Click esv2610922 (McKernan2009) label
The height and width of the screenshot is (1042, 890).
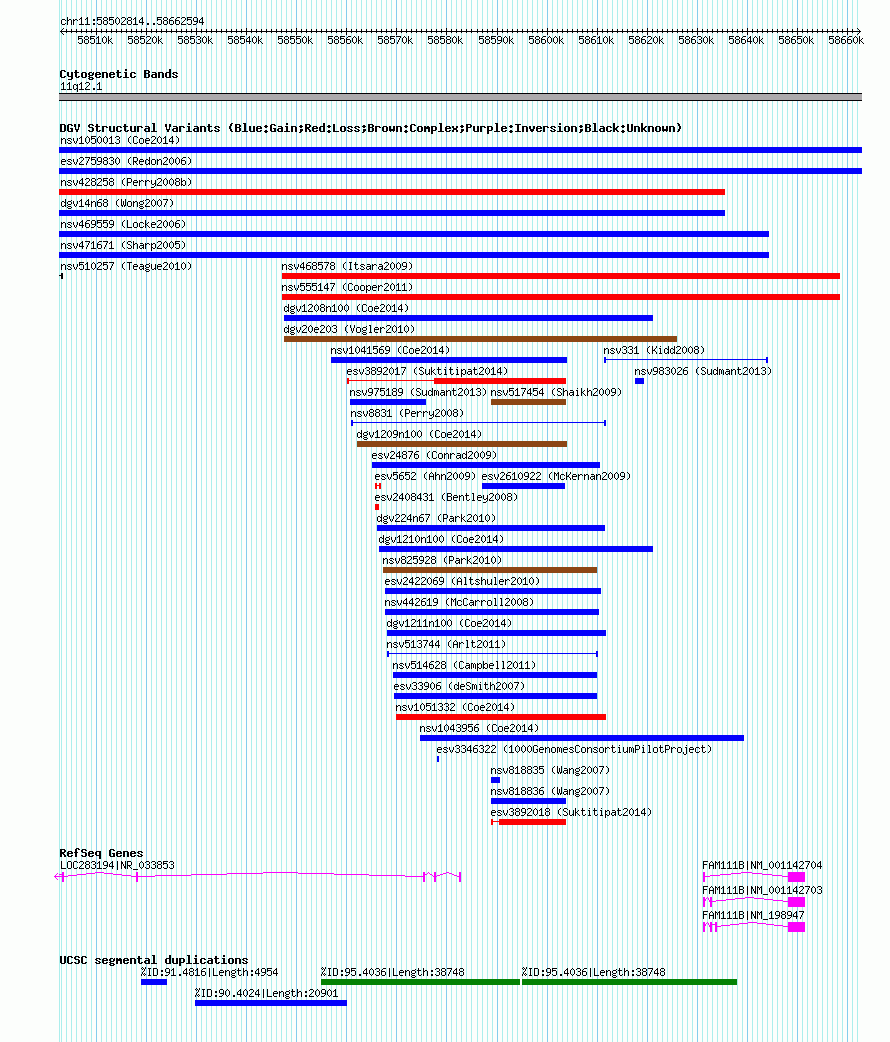tap(556, 476)
